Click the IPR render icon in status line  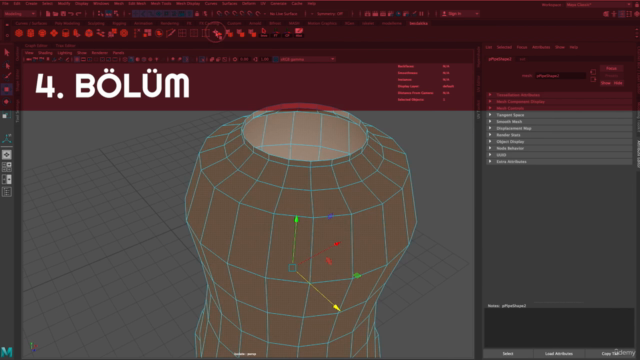pyautogui.click(x=383, y=14)
